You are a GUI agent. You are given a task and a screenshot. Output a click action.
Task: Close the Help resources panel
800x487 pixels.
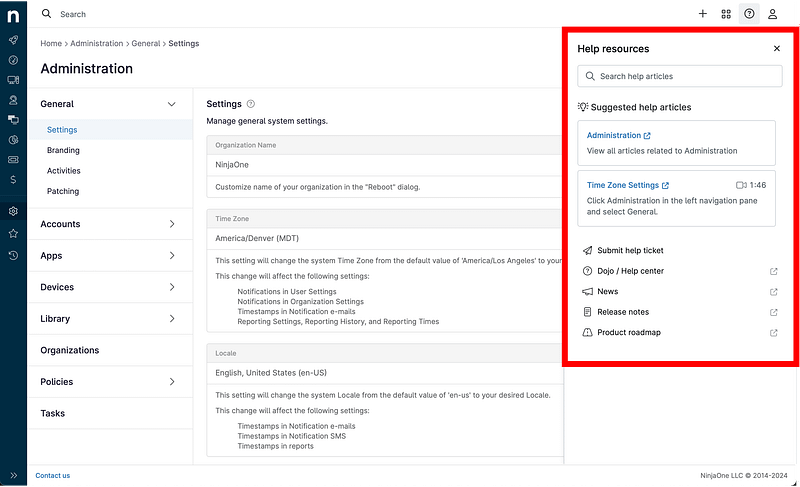coord(777,48)
